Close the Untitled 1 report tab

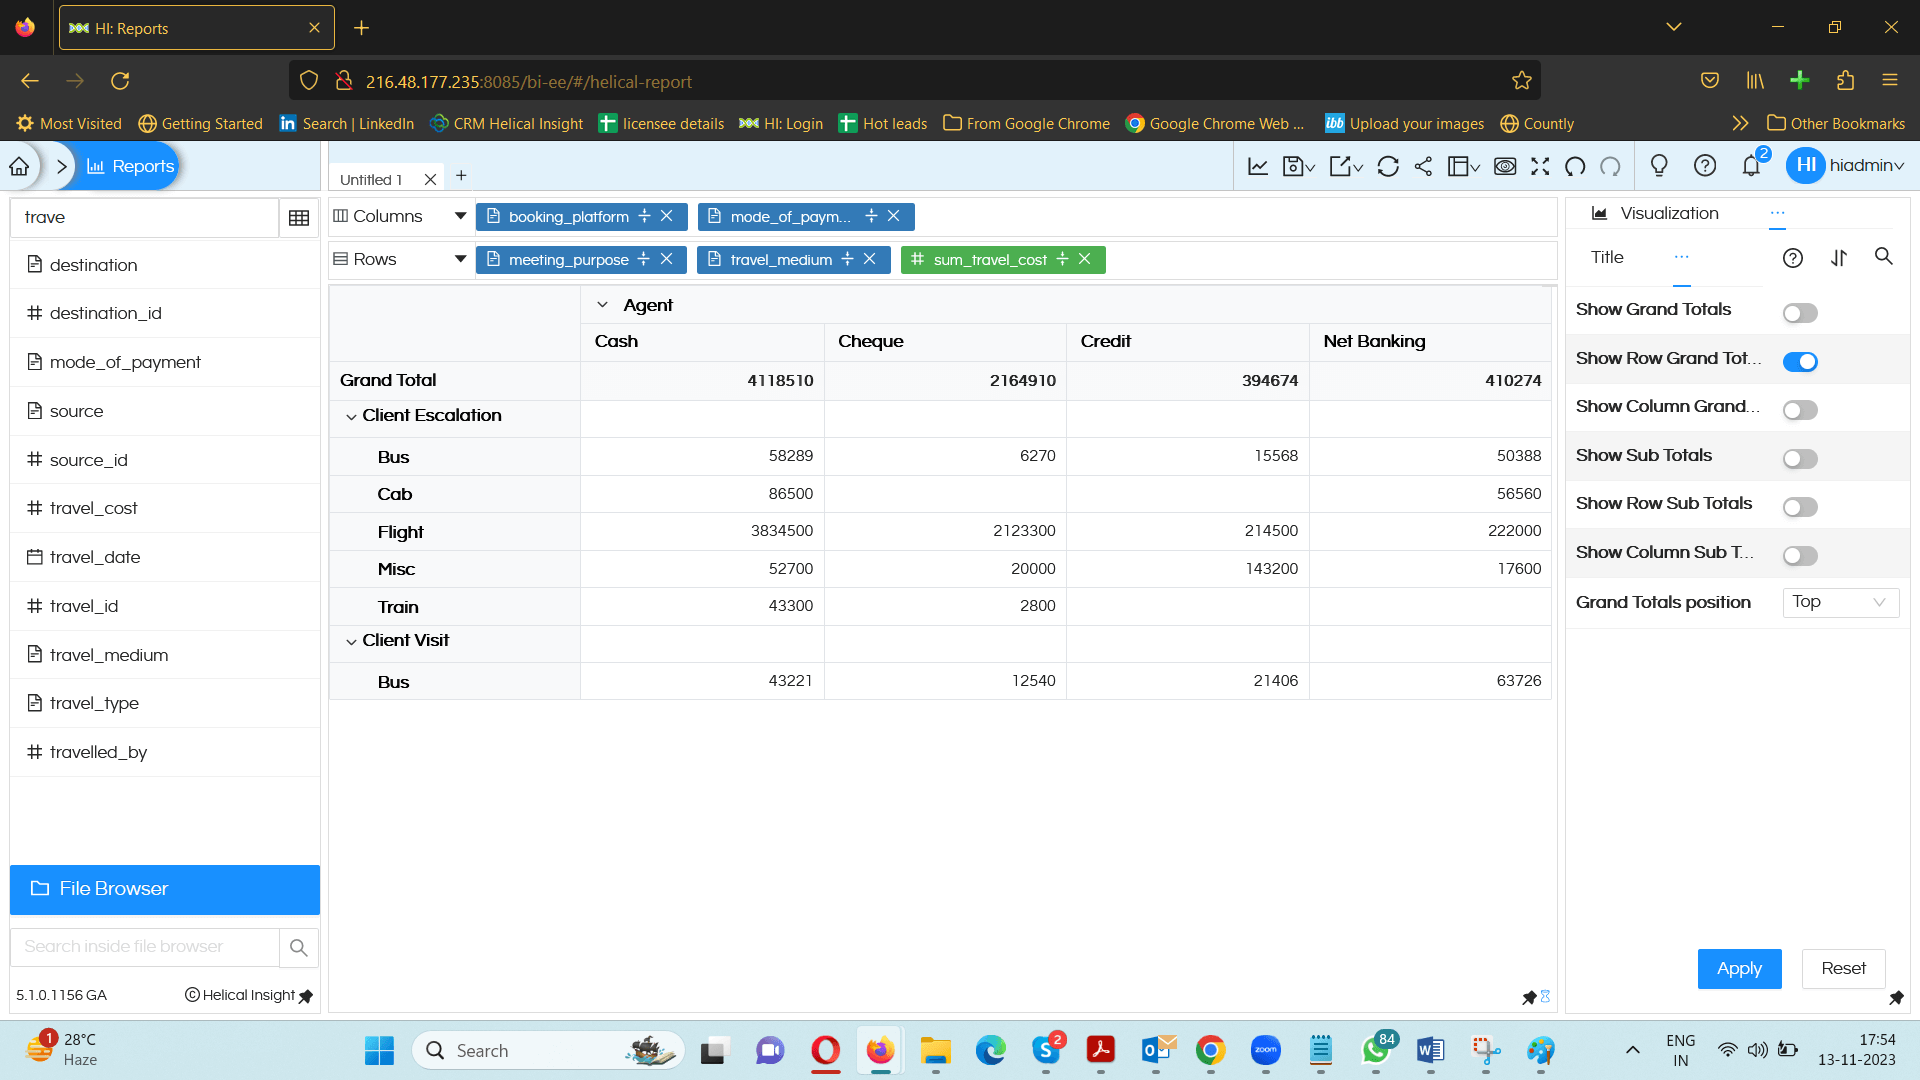(430, 180)
